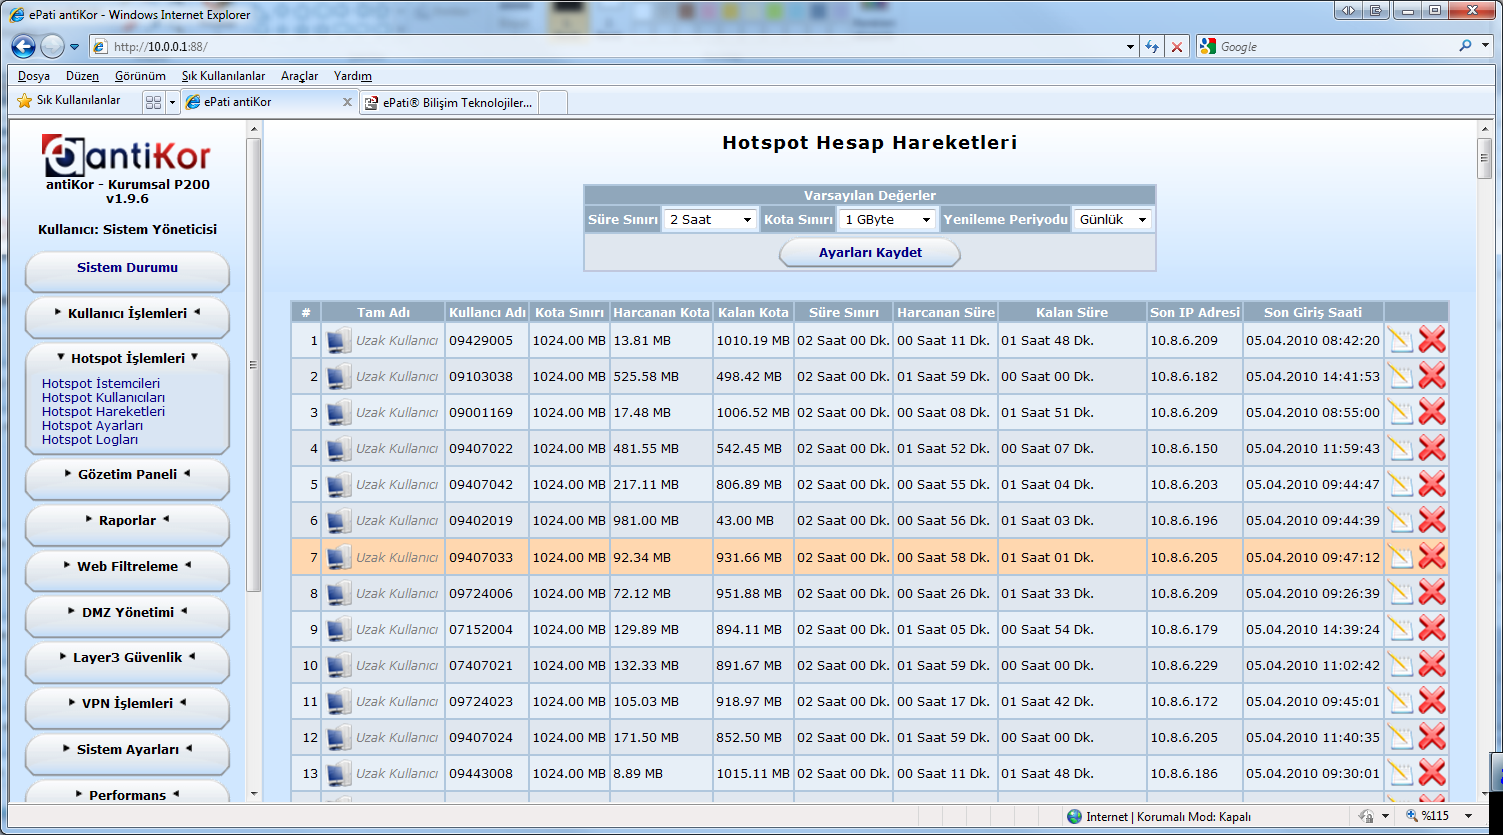This screenshot has width=1503, height=835.
Task: Click Google search magnifier icon
Action: pyautogui.click(x=1465, y=46)
